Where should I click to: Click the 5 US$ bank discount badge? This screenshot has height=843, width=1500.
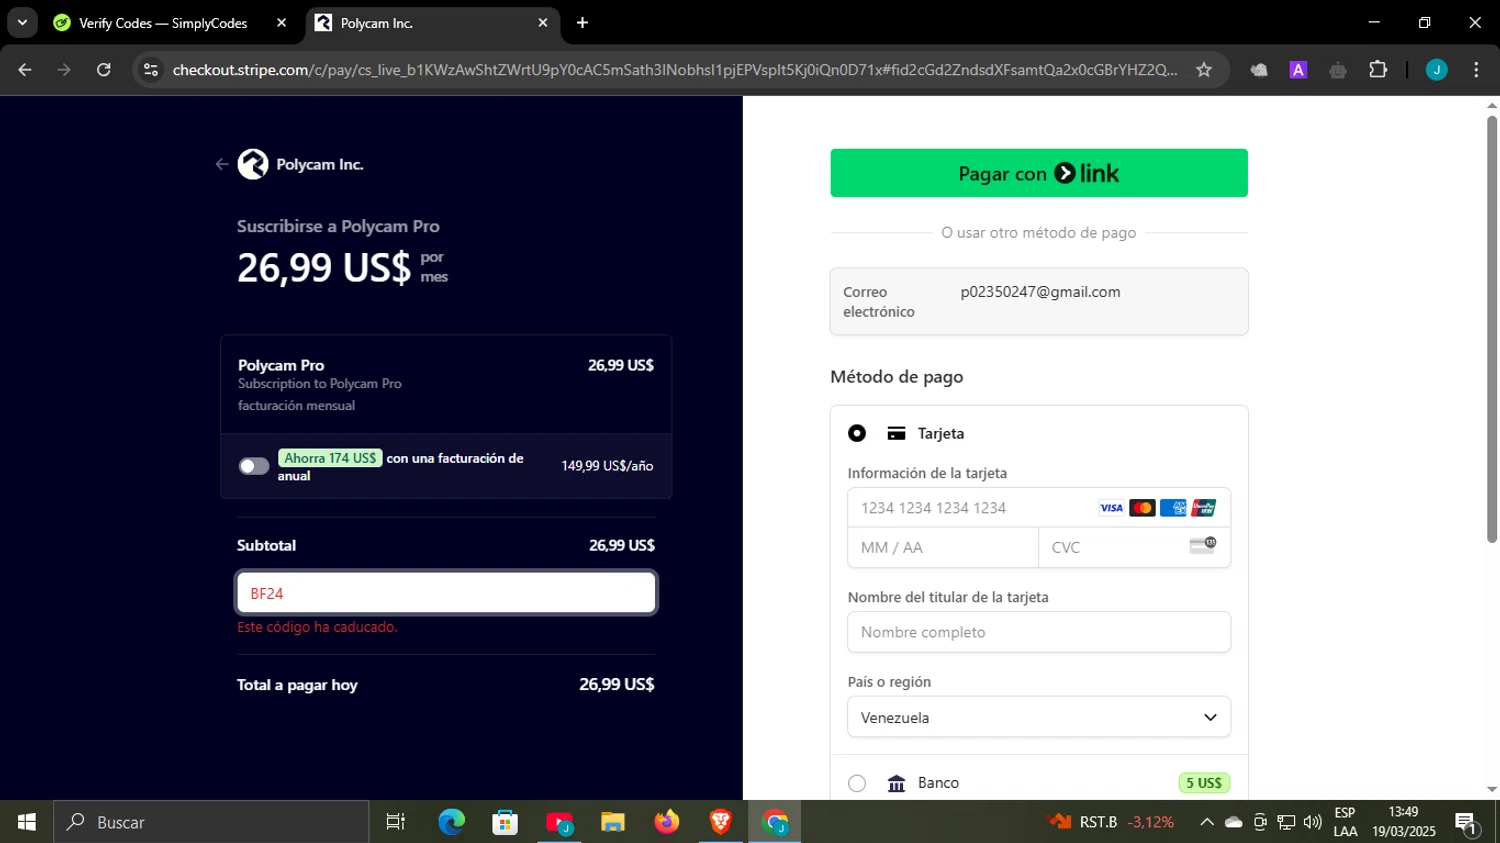click(1204, 783)
